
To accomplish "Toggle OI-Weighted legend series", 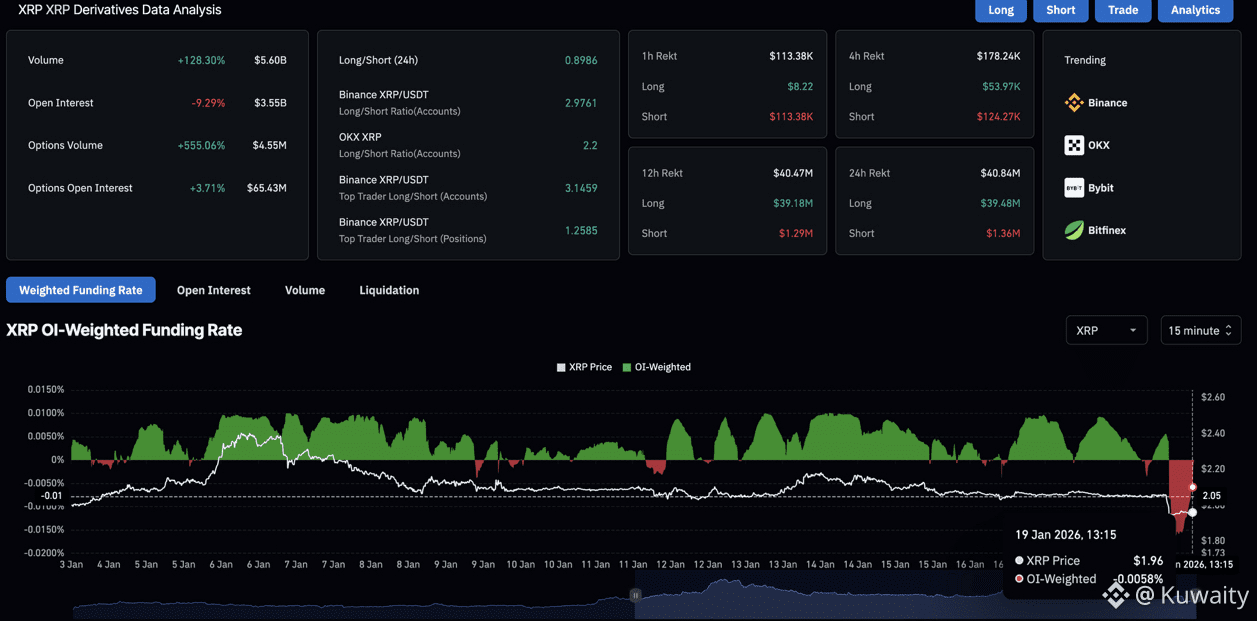I will click(x=656, y=367).
